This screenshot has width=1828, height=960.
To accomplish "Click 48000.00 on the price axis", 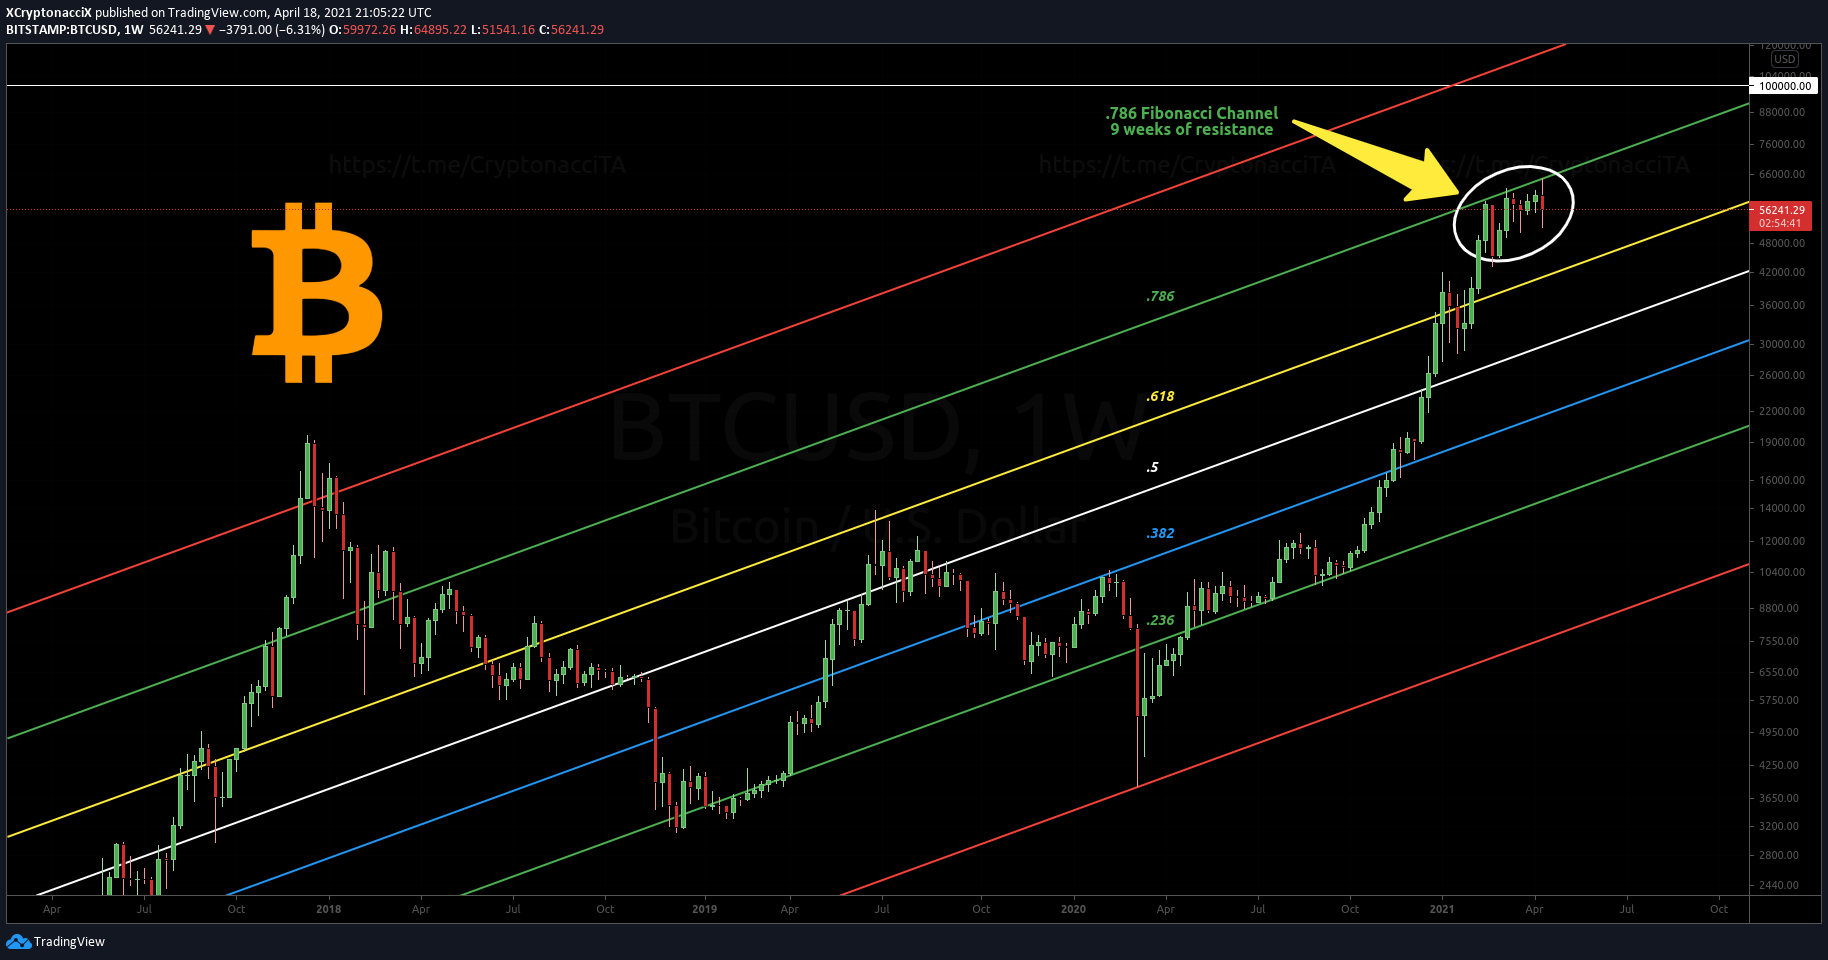I will point(1782,243).
